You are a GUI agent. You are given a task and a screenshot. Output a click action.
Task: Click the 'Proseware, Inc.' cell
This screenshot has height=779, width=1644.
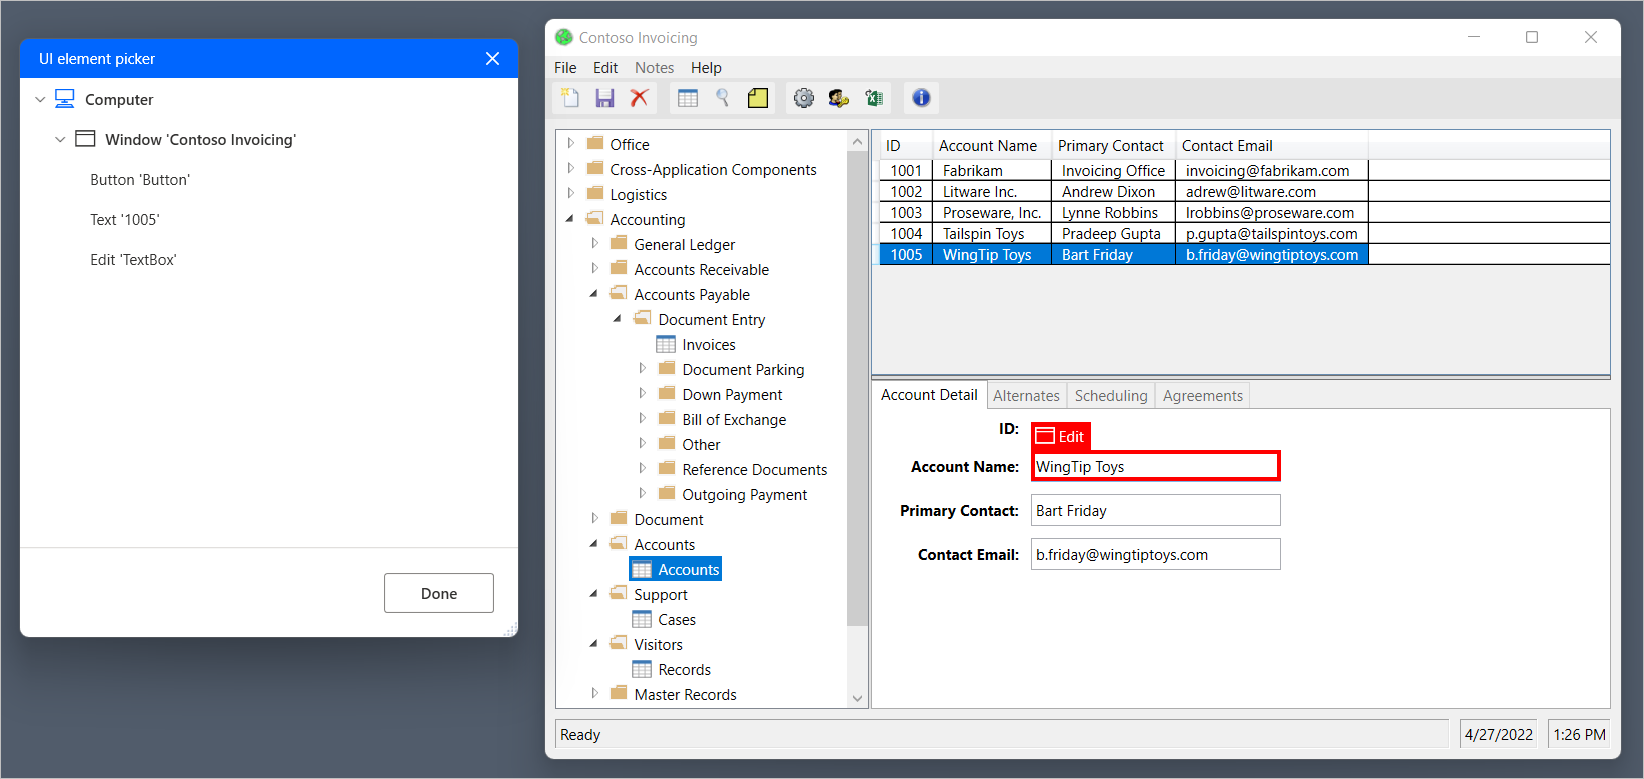[992, 213]
